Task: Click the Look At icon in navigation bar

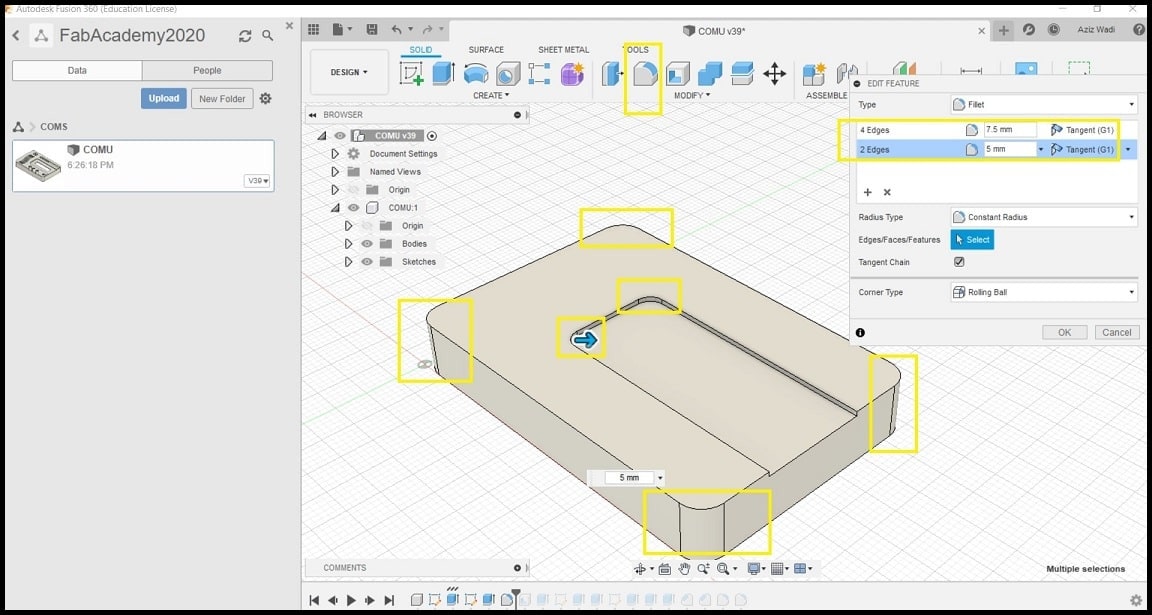Action: [x=665, y=569]
